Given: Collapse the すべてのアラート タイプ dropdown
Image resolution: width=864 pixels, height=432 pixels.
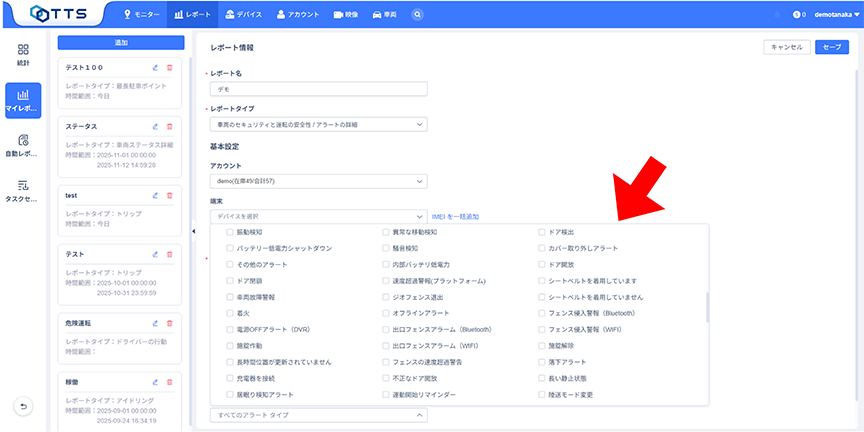Looking at the screenshot, I should click(x=317, y=414).
